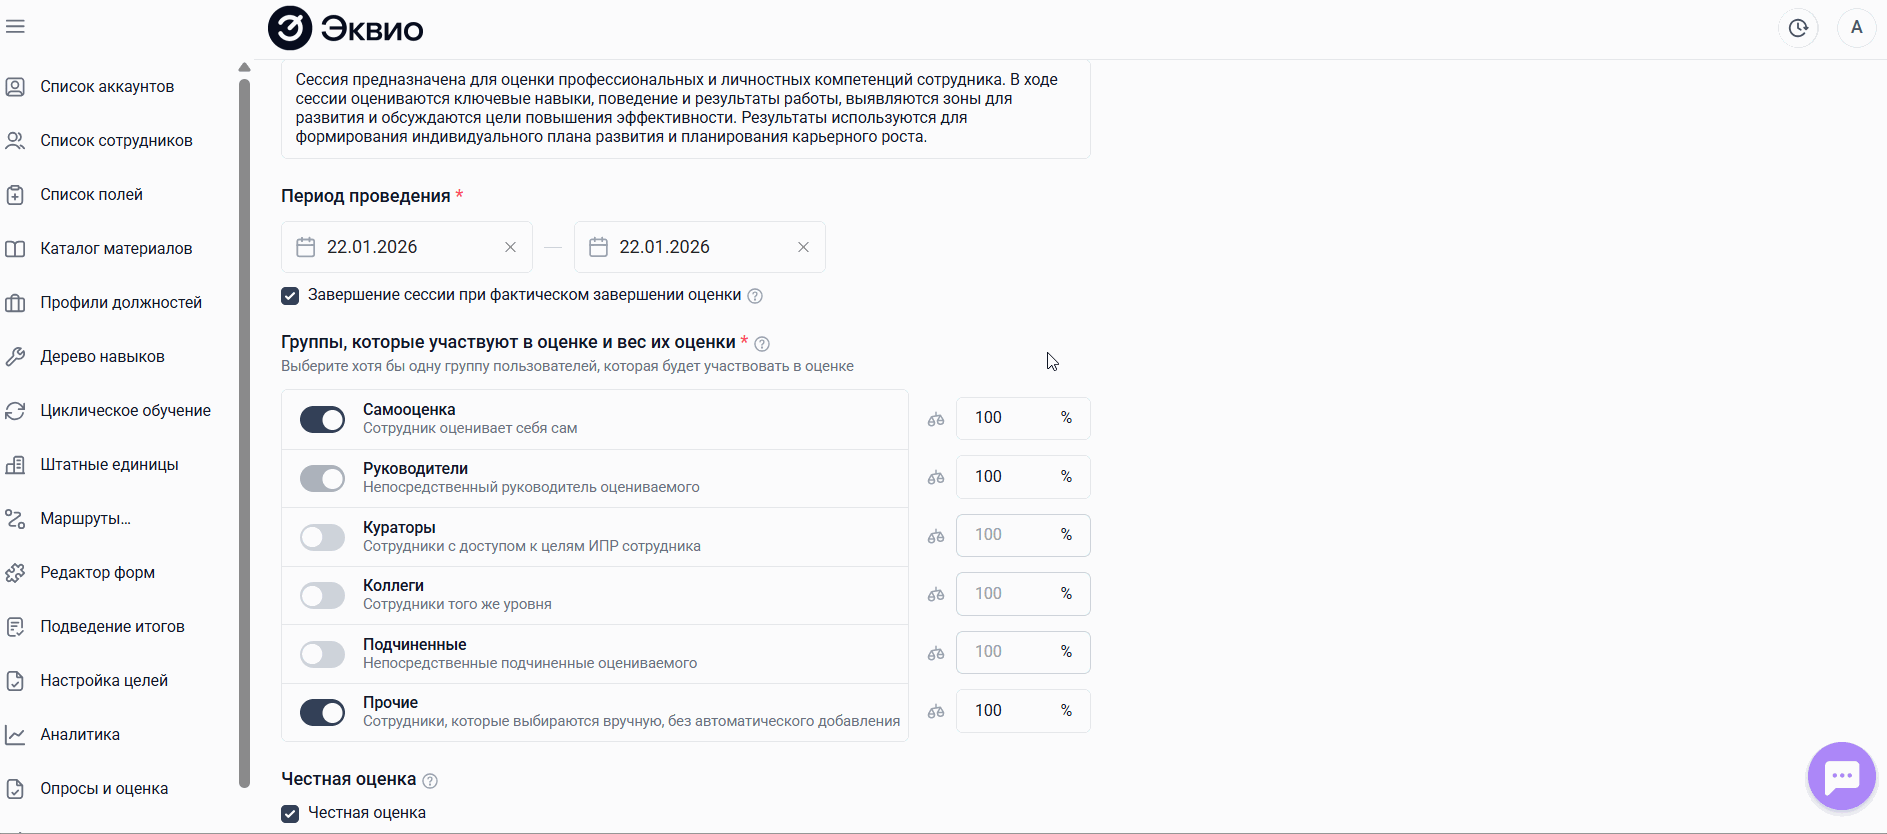Uncheck the Честная оценка checkbox
1887x834 pixels.
tap(290, 814)
